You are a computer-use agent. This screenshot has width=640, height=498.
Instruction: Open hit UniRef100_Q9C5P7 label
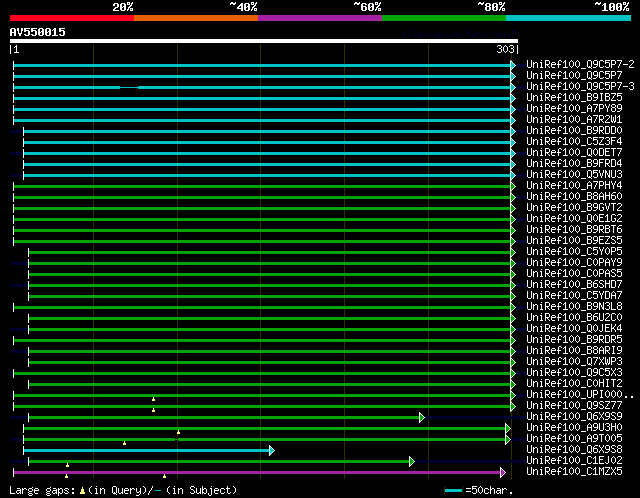click(574, 75)
